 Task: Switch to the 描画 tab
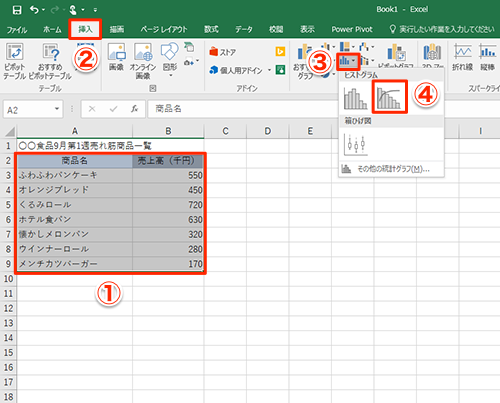coord(117,30)
